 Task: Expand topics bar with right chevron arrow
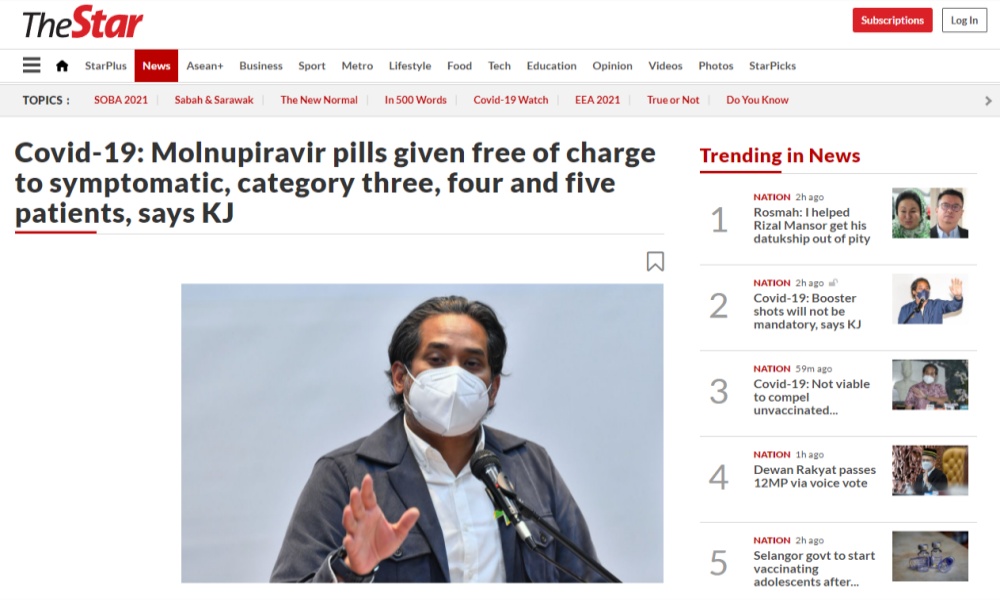(988, 101)
